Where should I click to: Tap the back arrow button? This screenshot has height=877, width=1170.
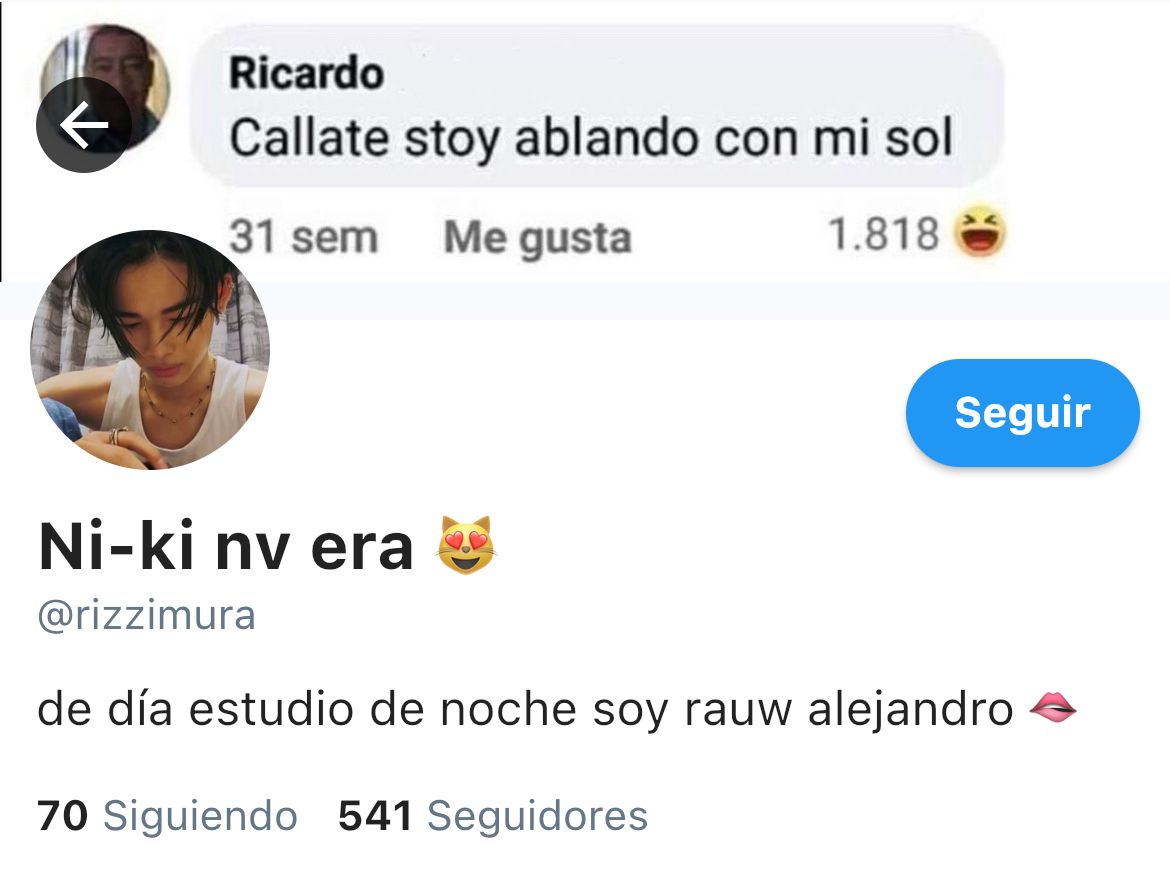[84, 125]
